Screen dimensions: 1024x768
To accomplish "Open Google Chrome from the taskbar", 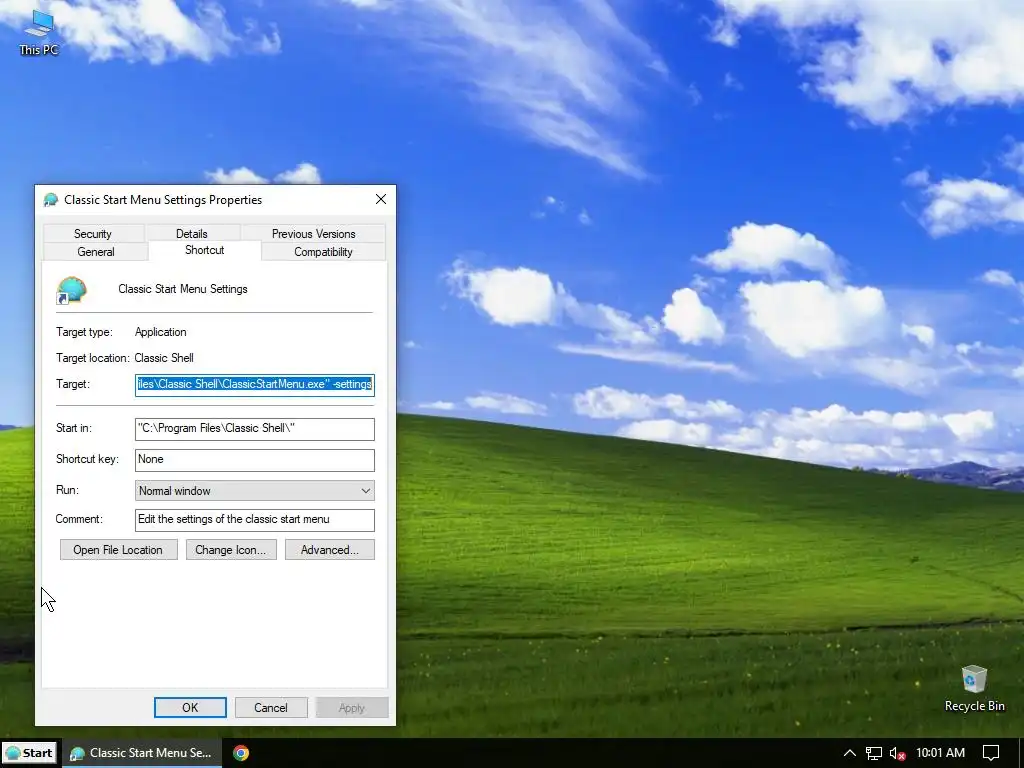I will coord(241,753).
